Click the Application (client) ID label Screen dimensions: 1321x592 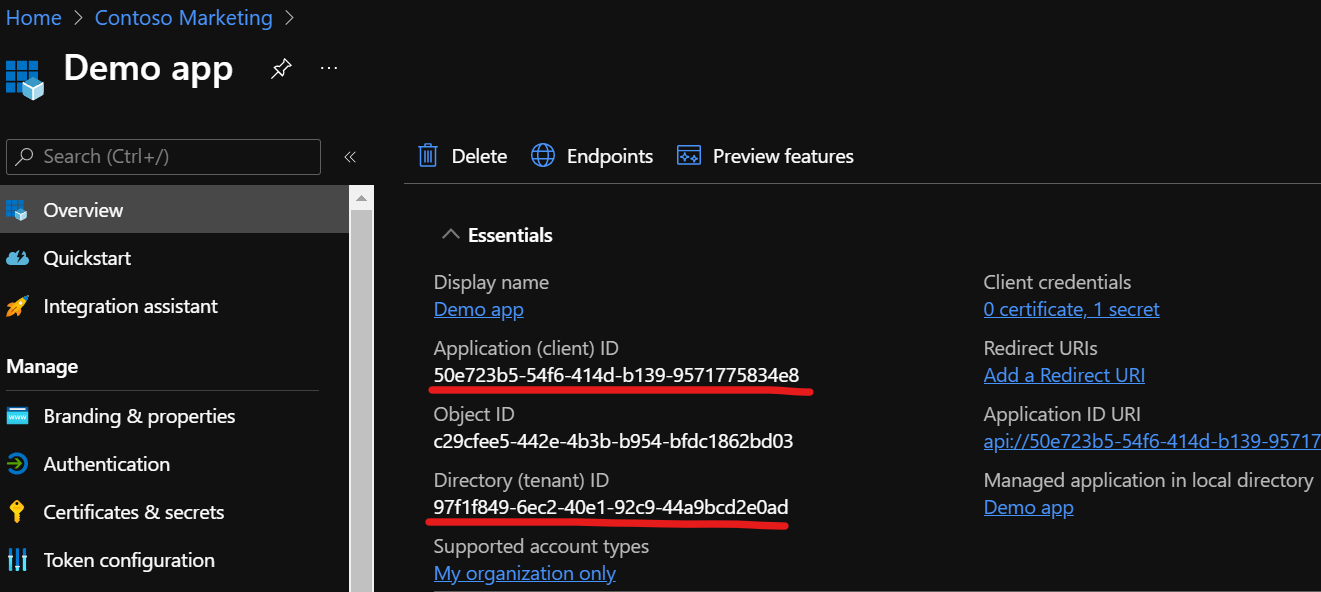[x=526, y=348]
